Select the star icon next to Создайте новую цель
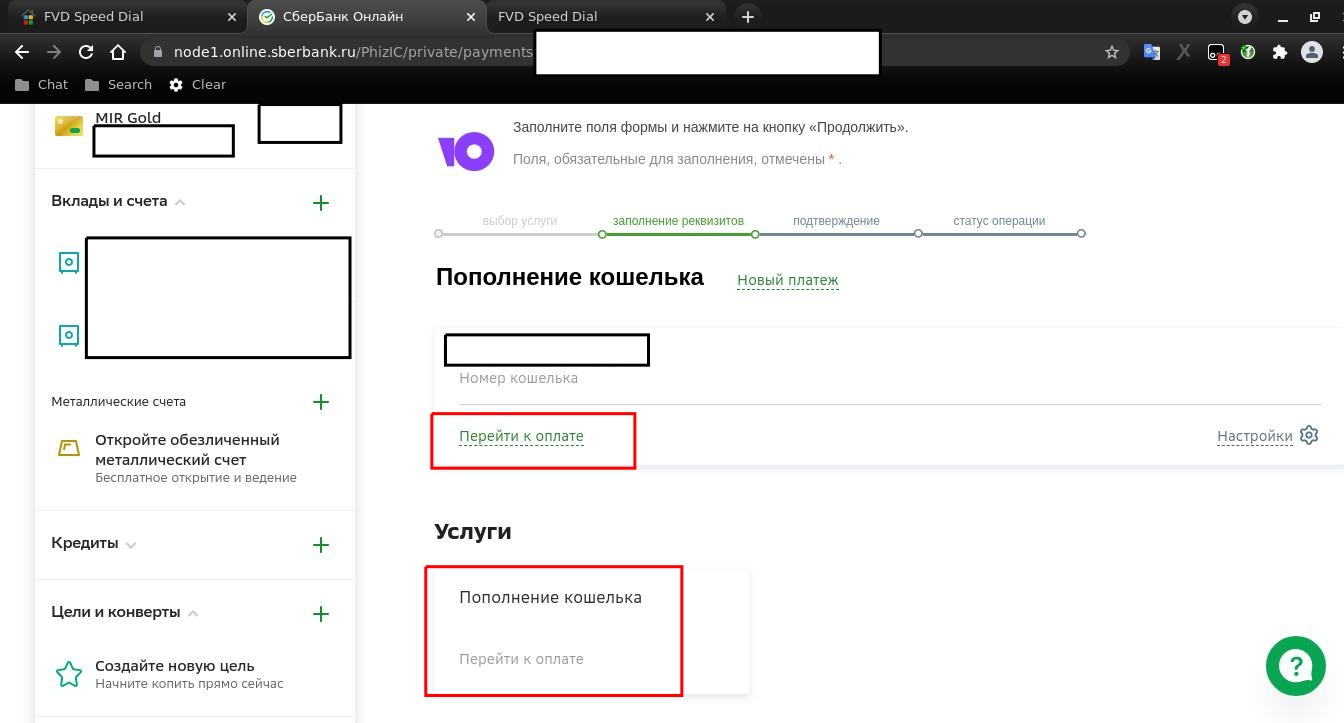This screenshot has height=723, width=1344. (69, 674)
